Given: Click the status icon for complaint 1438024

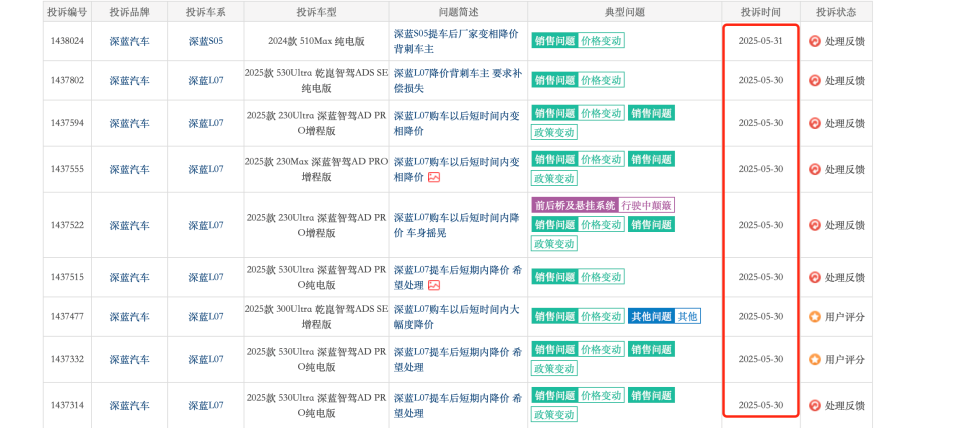Looking at the screenshot, I should pyautogui.click(x=814, y=41).
